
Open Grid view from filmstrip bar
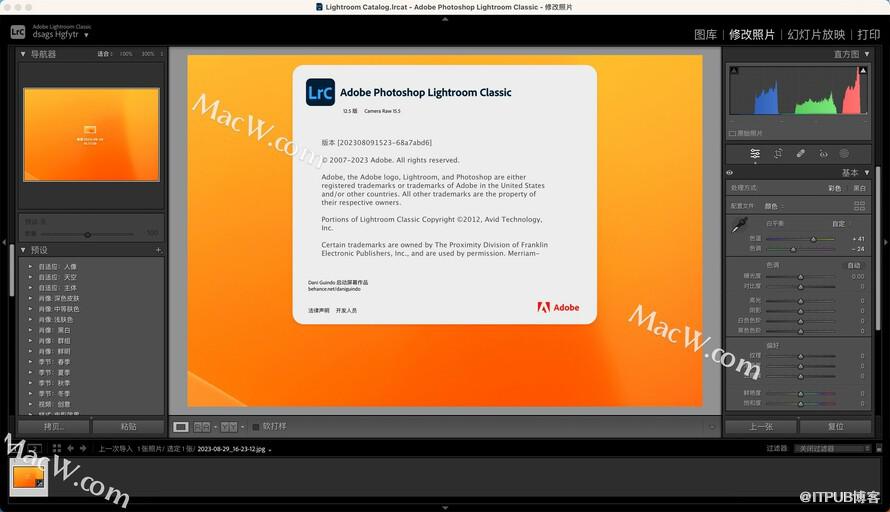[x=57, y=448]
